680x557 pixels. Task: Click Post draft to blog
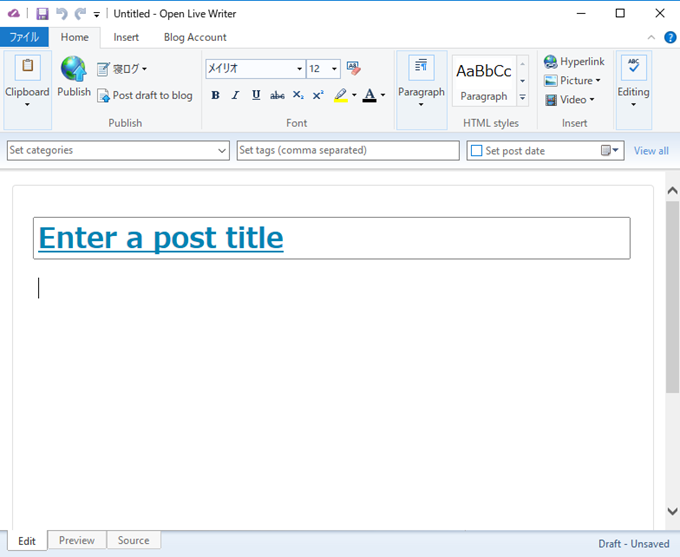pyautogui.click(x=145, y=95)
